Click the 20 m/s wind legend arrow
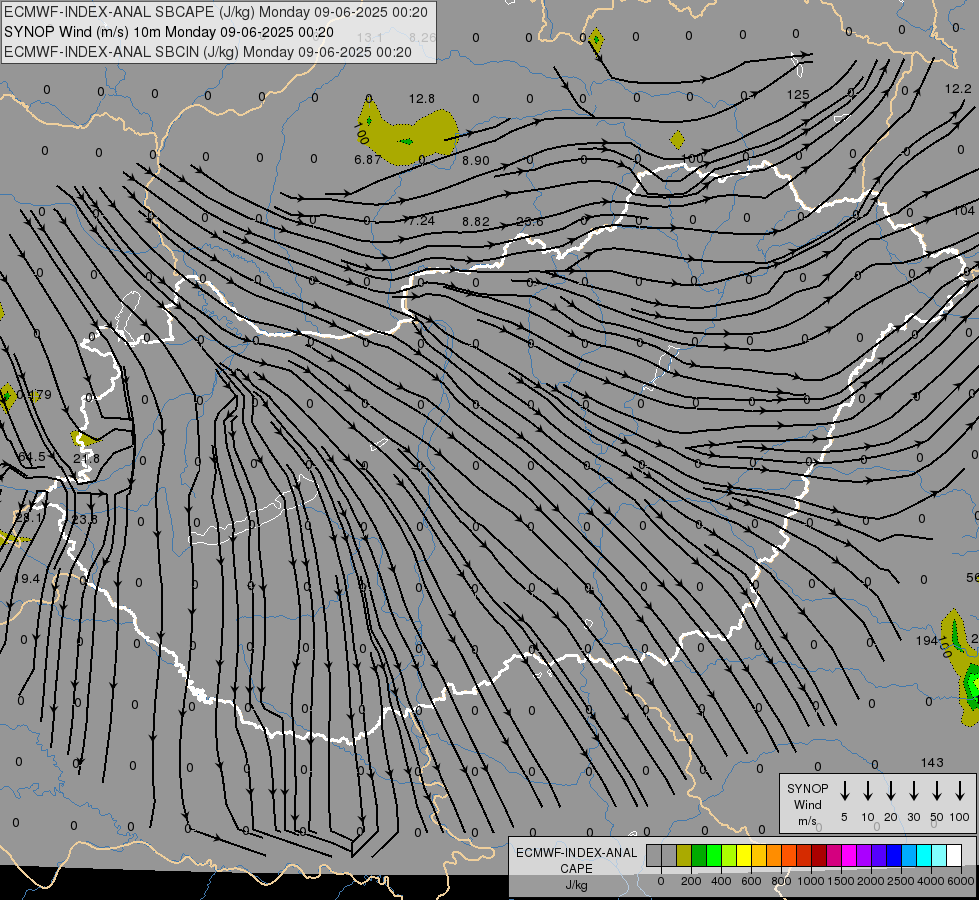 [891, 790]
